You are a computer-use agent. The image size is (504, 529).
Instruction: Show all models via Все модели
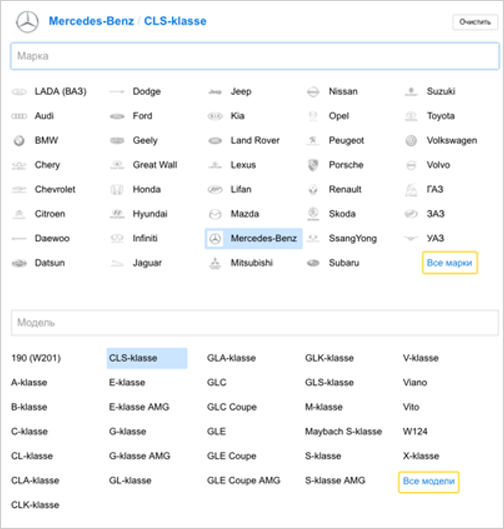428,481
